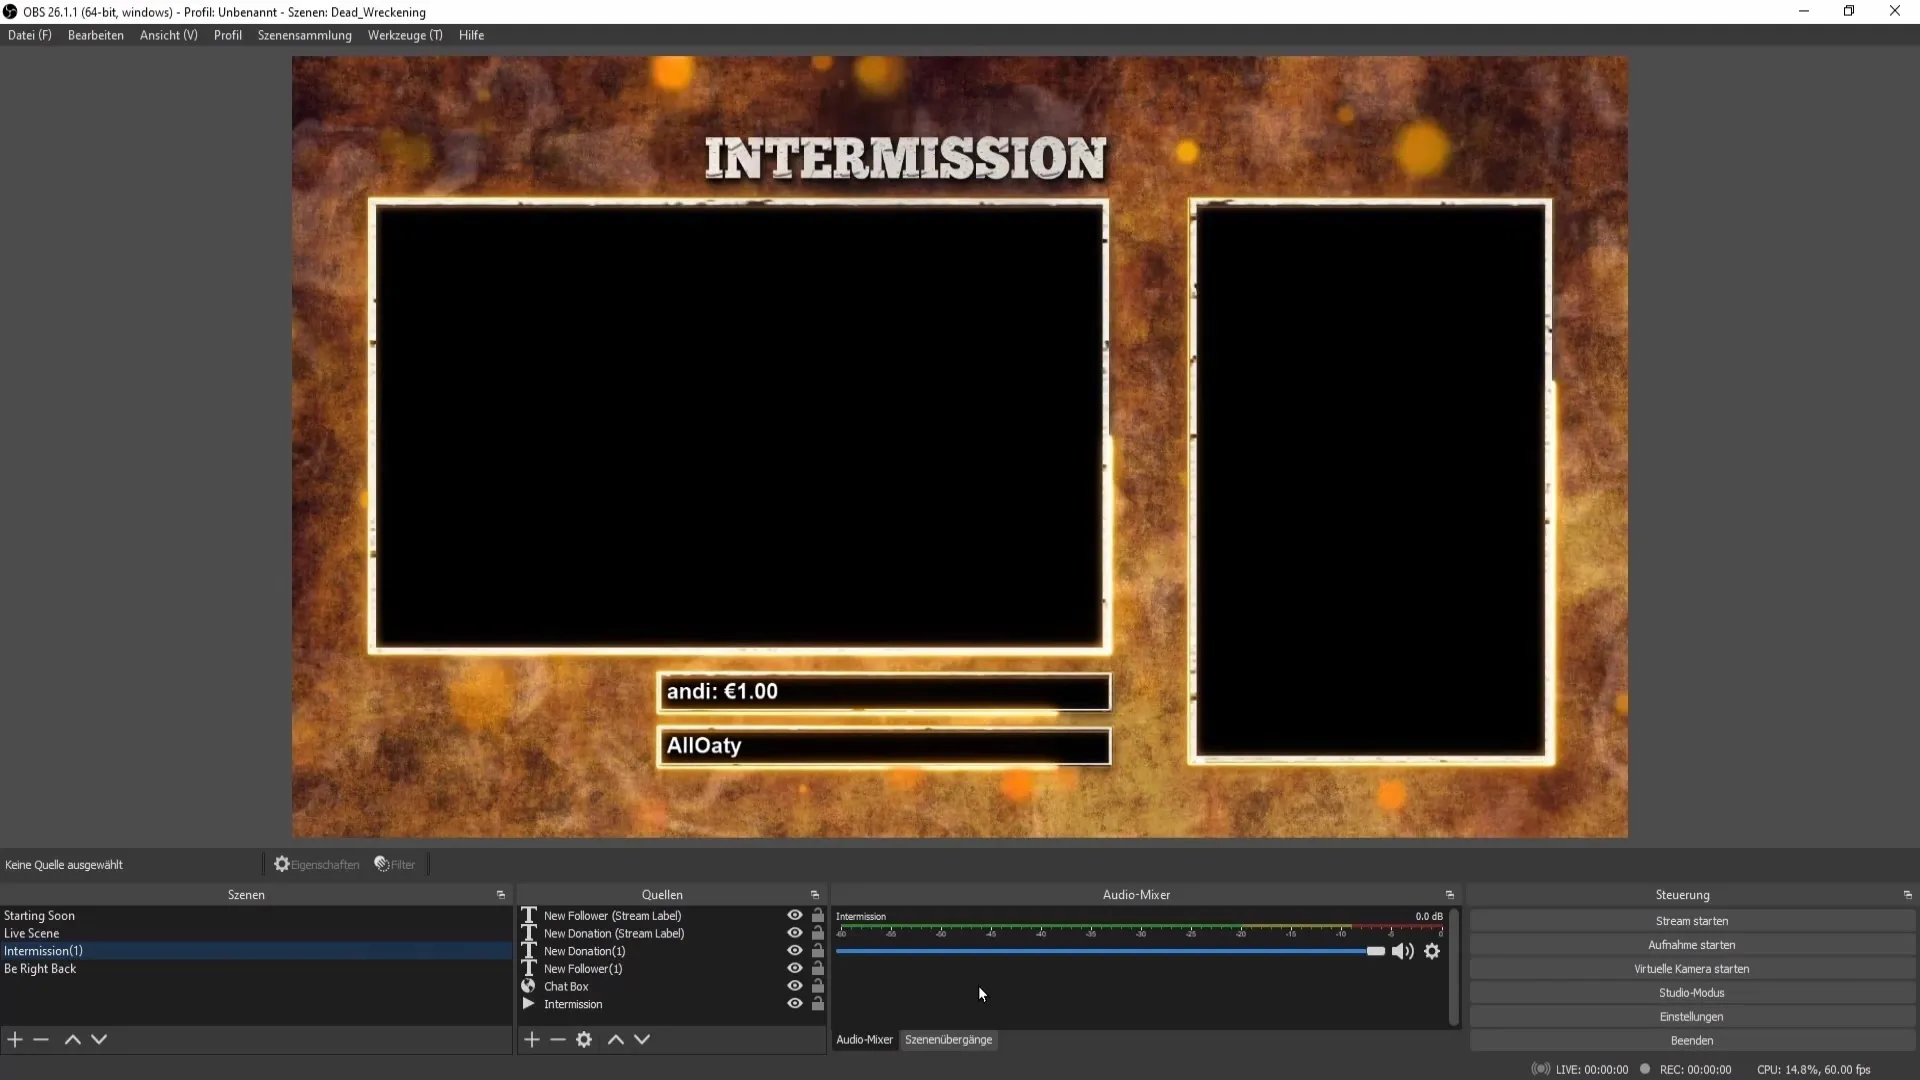
Task: Move scene up with arrow icon
Action: [72, 1040]
